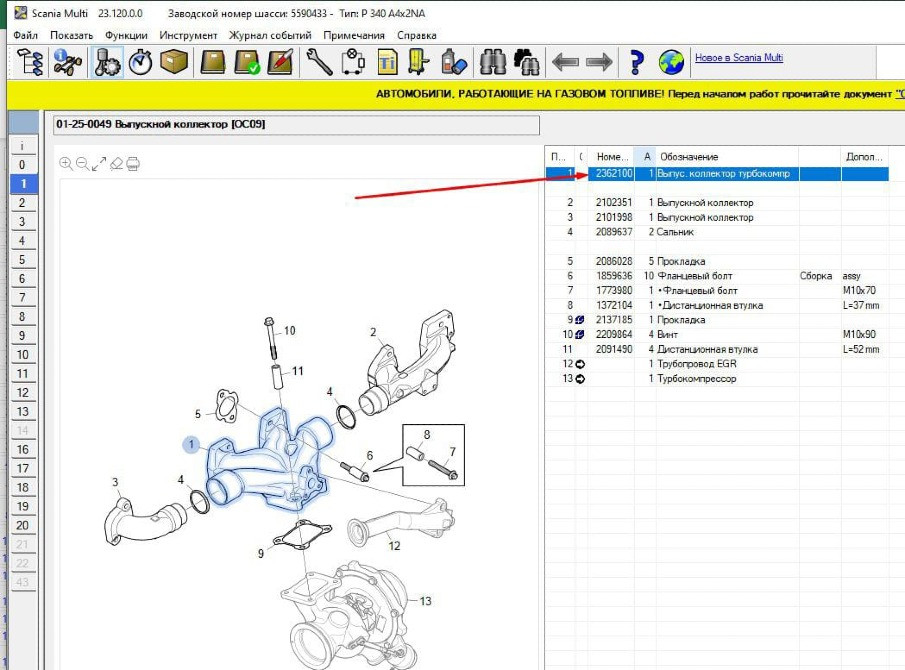The width and height of the screenshot is (905, 670).
Task: Print the diagram using the printer icon
Action: 133,164
